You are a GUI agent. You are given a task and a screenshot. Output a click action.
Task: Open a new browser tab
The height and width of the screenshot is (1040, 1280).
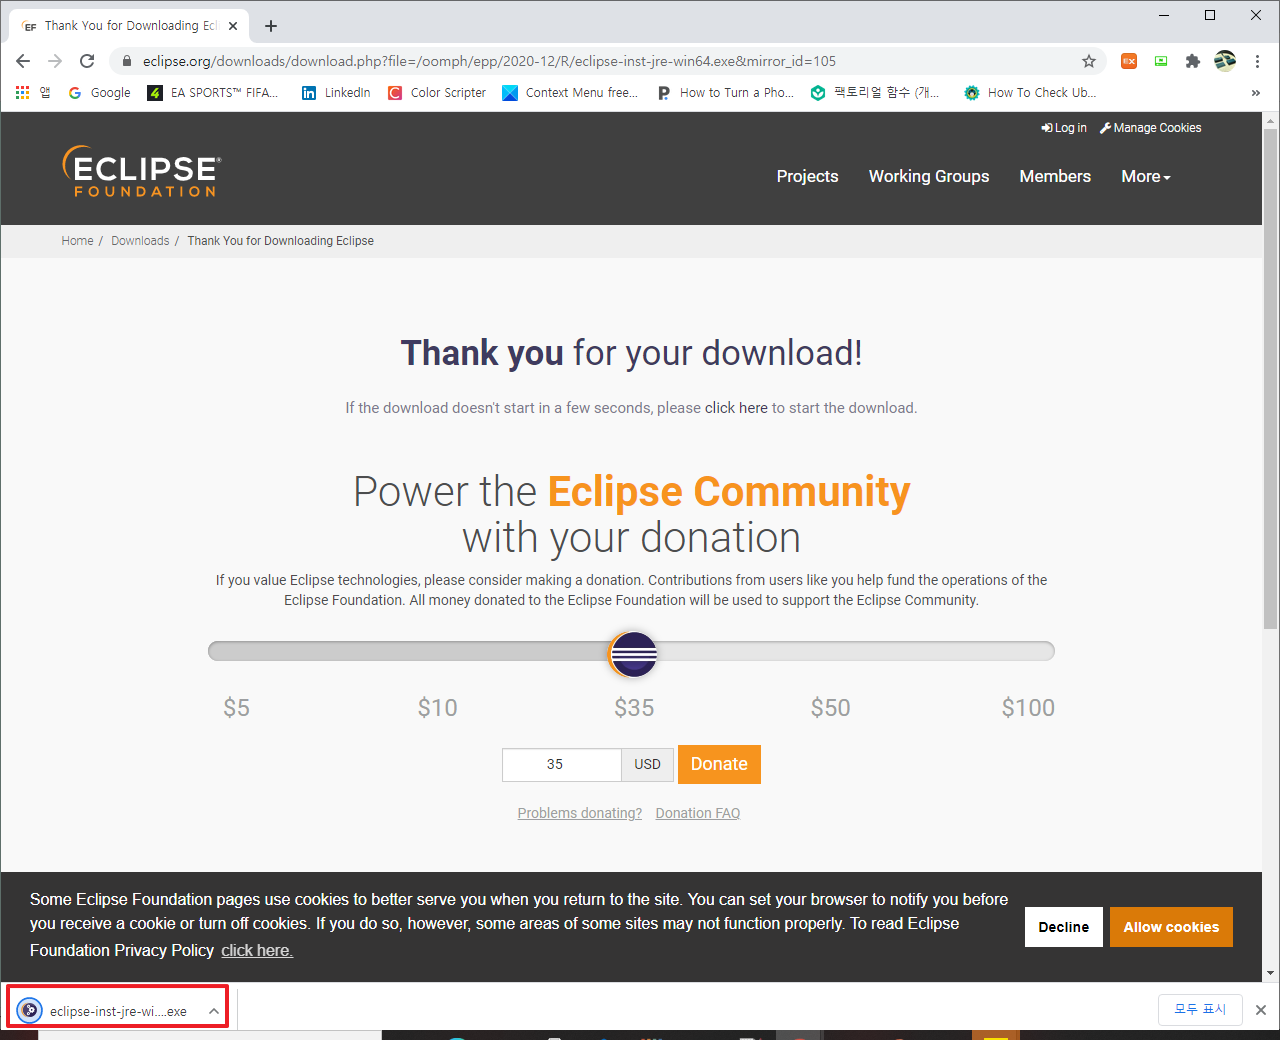point(271,26)
